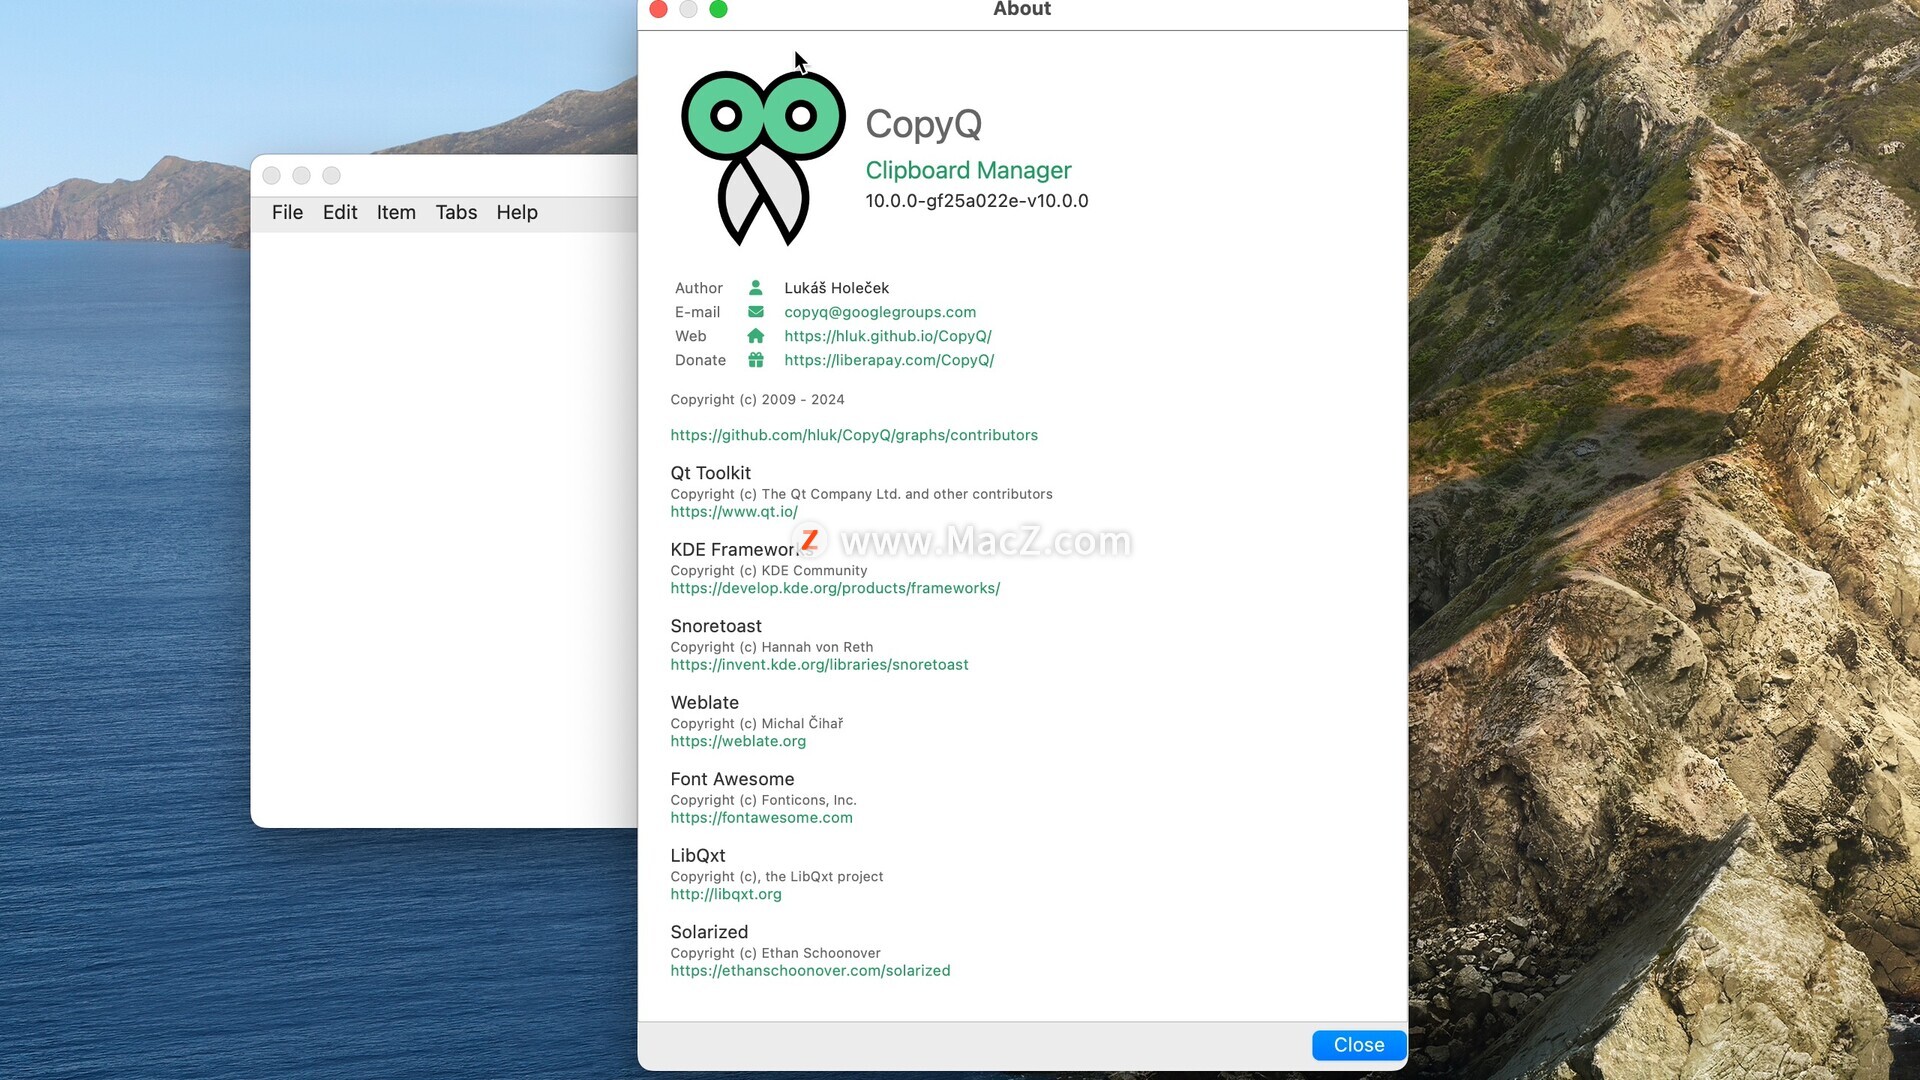Open the liberapay.com/CopyQ donate link

point(889,360)
